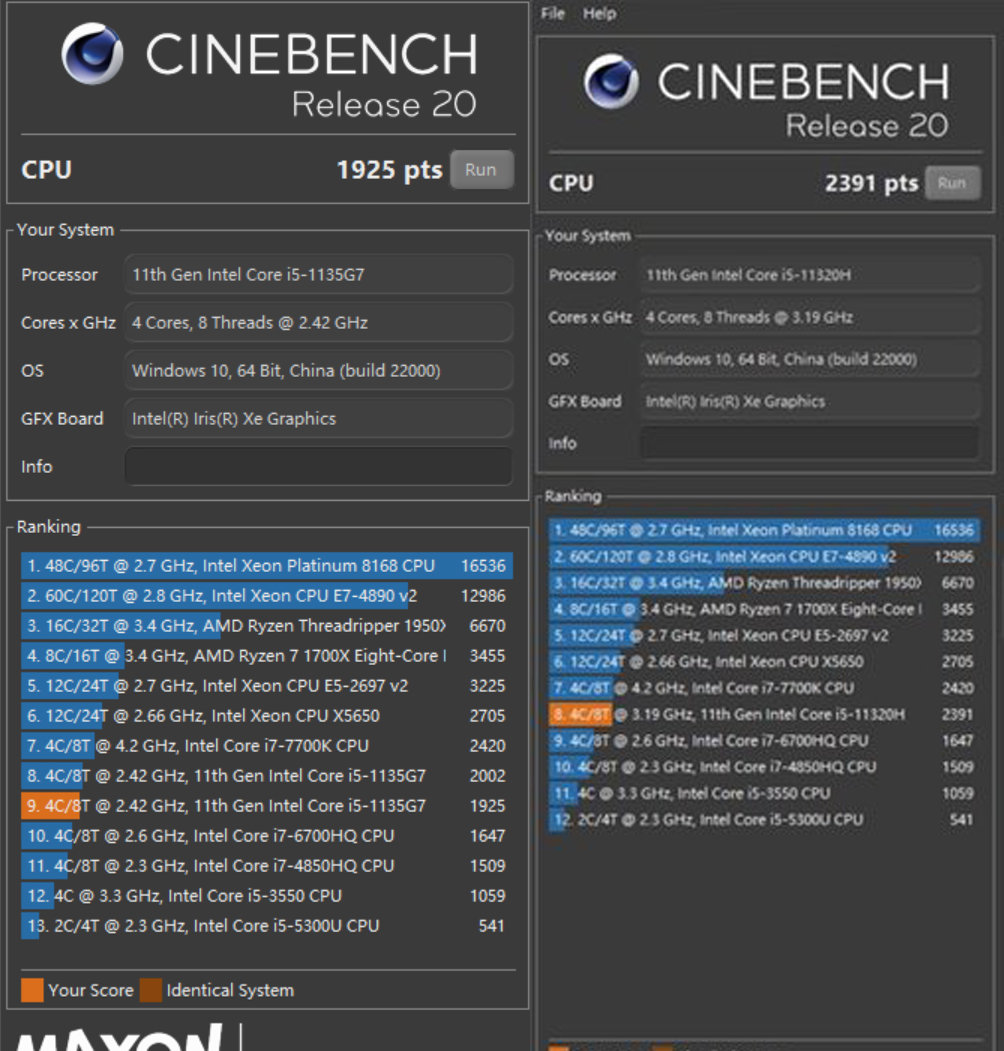Viewport: 1004px width, 1051px height.
Task: Click the Cinebench logo in left window
Action: click(92, 54)
